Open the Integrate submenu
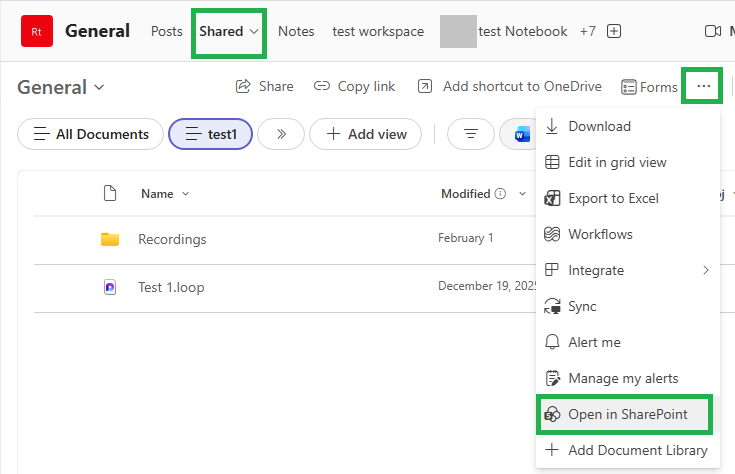Viewport: 735px width, 474px height. 628,270
